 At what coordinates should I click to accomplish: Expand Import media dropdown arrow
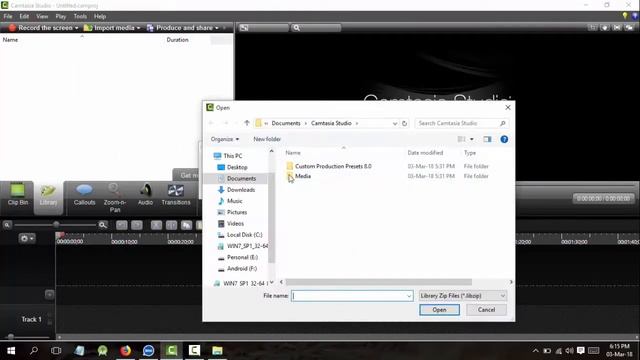138,28
